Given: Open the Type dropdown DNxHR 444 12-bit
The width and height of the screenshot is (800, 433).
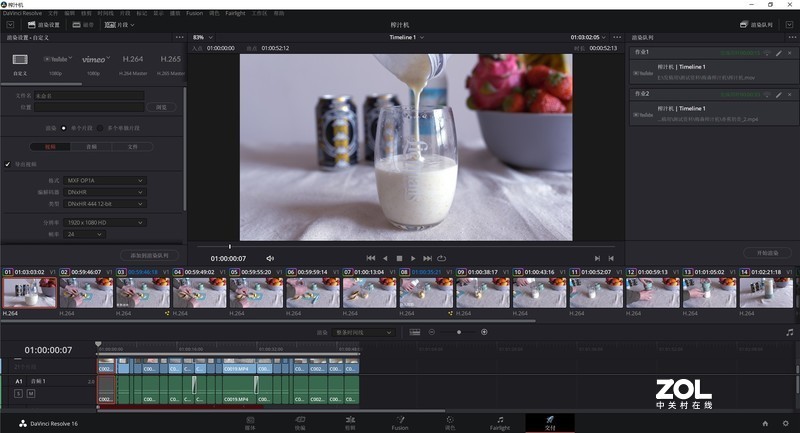Looking at the screenshot, I should tap(105, 204).
